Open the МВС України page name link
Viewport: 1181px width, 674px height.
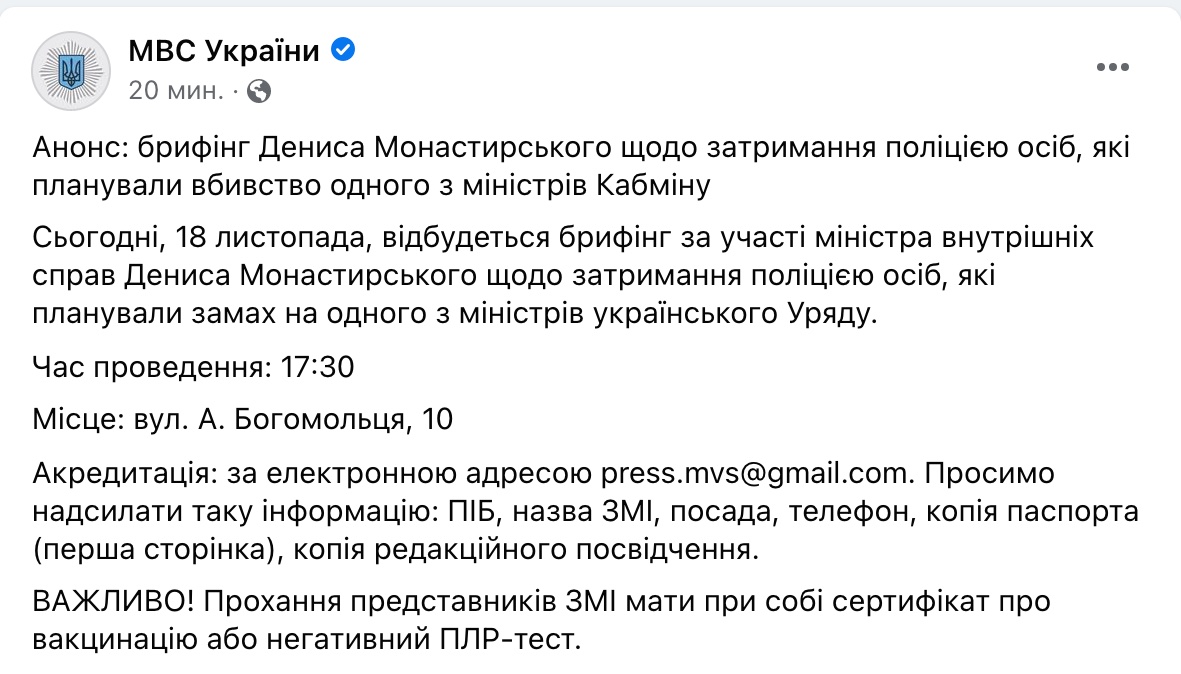point(224,50)
